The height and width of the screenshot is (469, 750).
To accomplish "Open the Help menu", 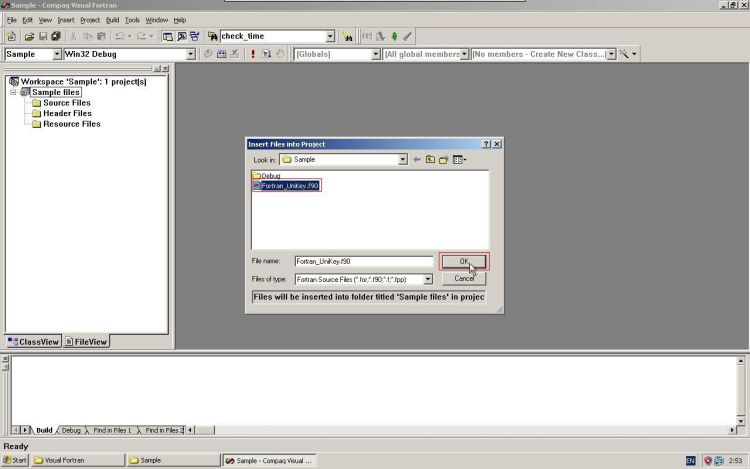I will [x=179, y=20].
